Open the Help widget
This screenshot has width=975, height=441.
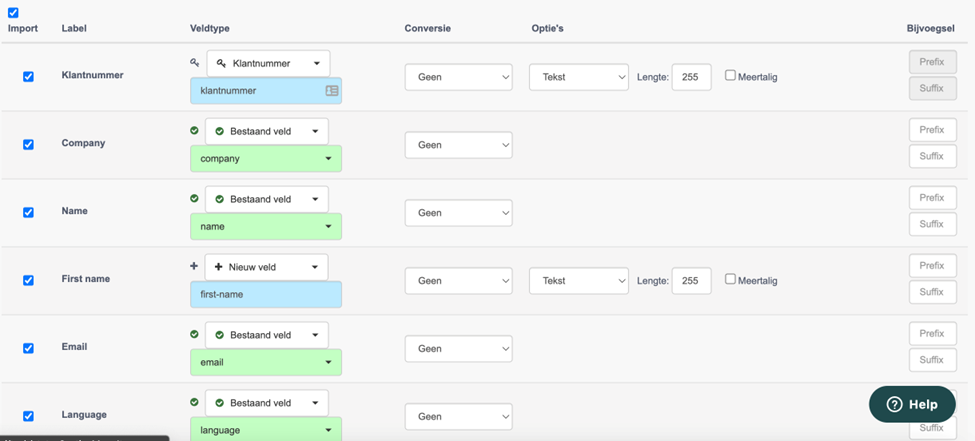coord(912,404)
